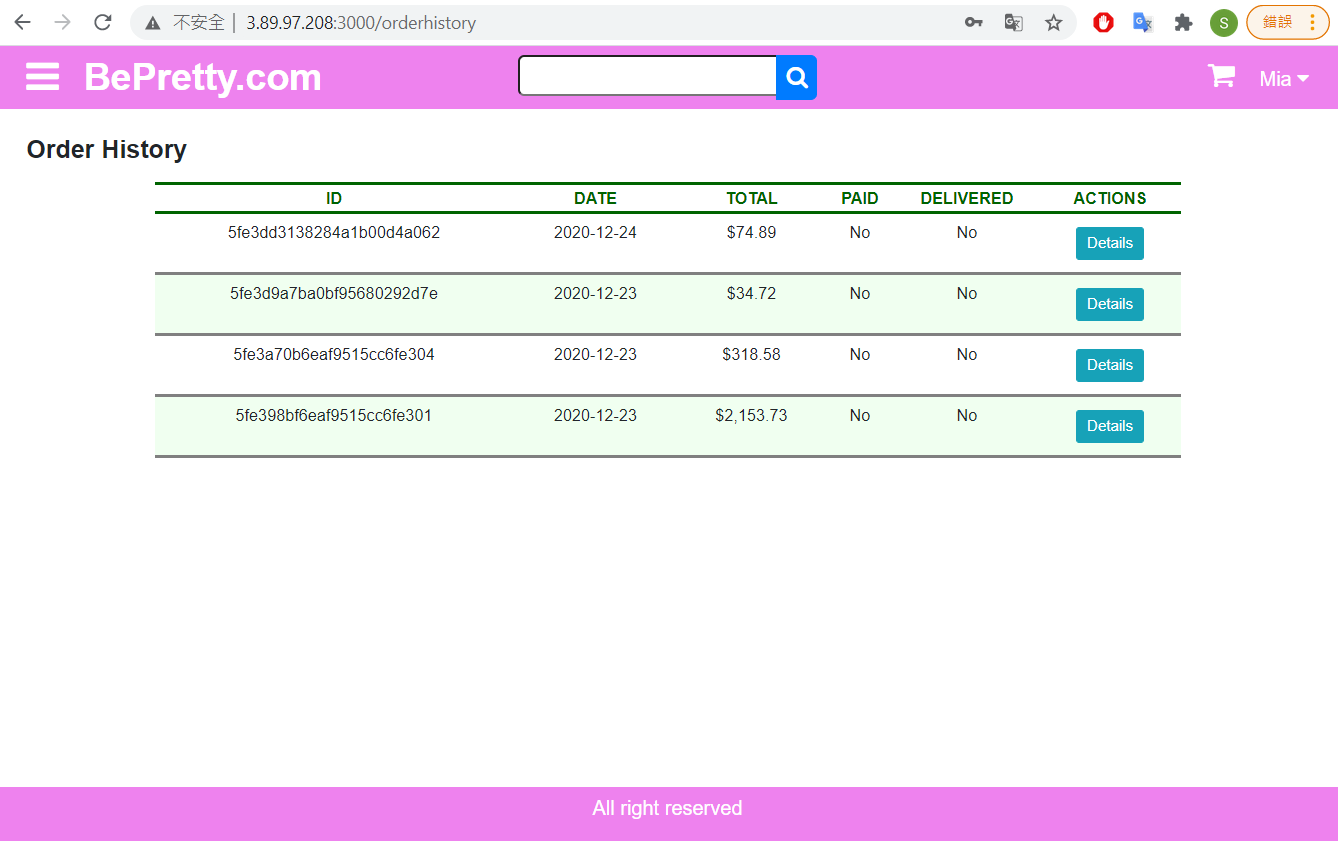This screenshot has height=841, width=1338.
Task: Open the hamburger sidebar menu
Action: pos(42,76)
